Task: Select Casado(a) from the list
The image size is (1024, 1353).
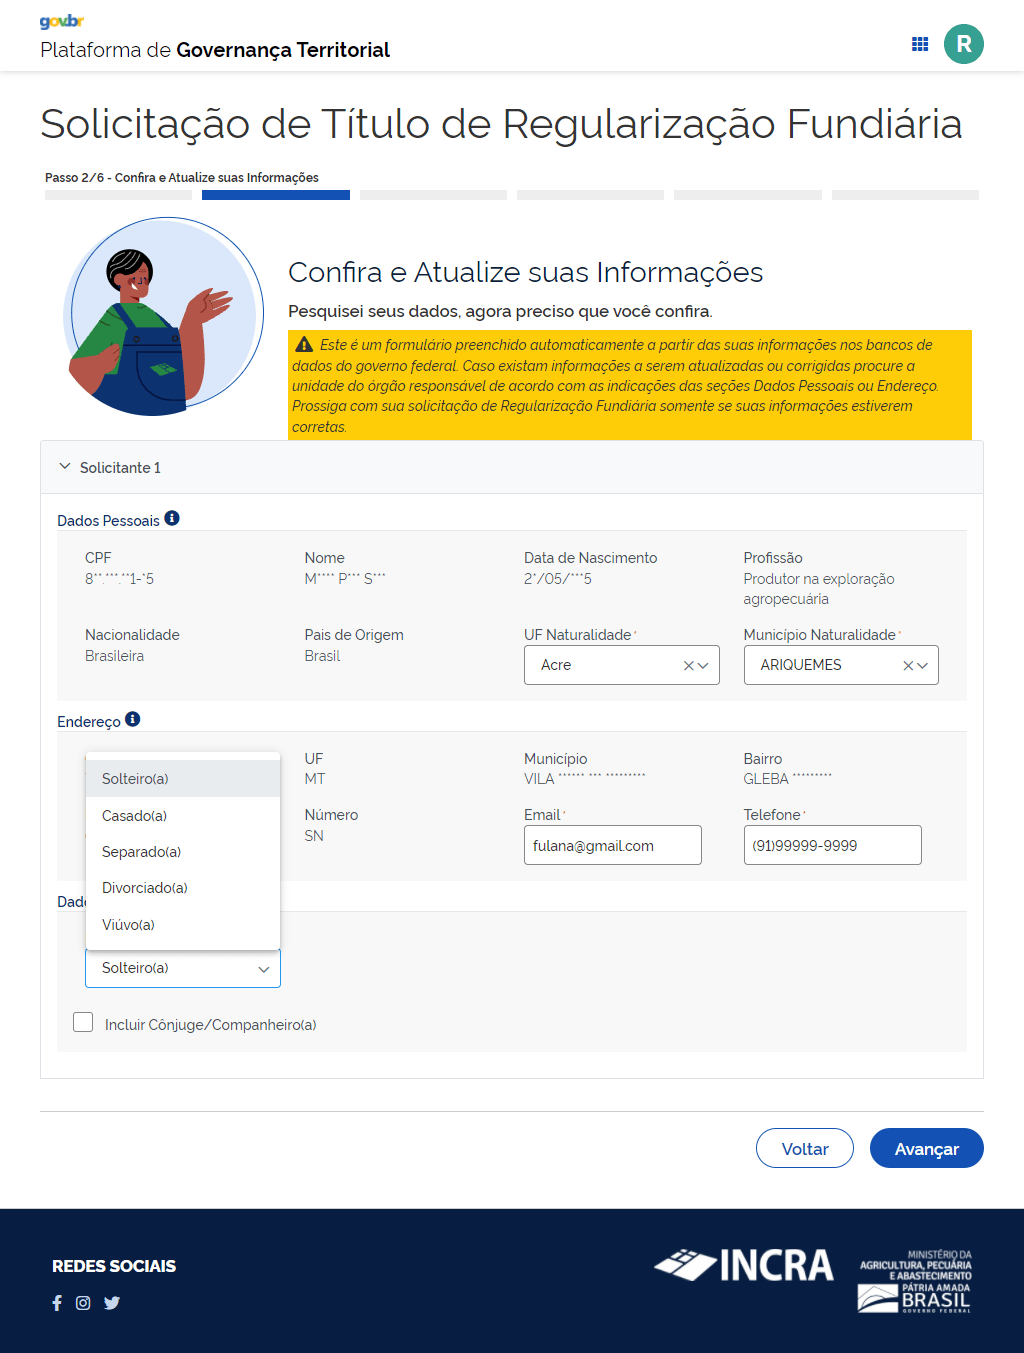Action: click(134, 816)
